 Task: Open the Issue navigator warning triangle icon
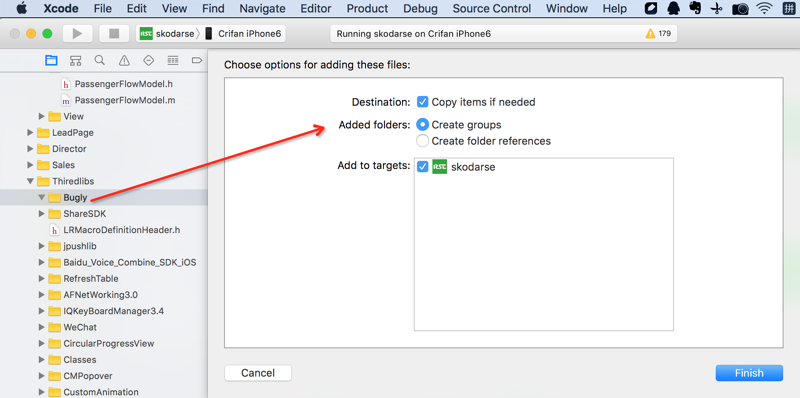124,61
